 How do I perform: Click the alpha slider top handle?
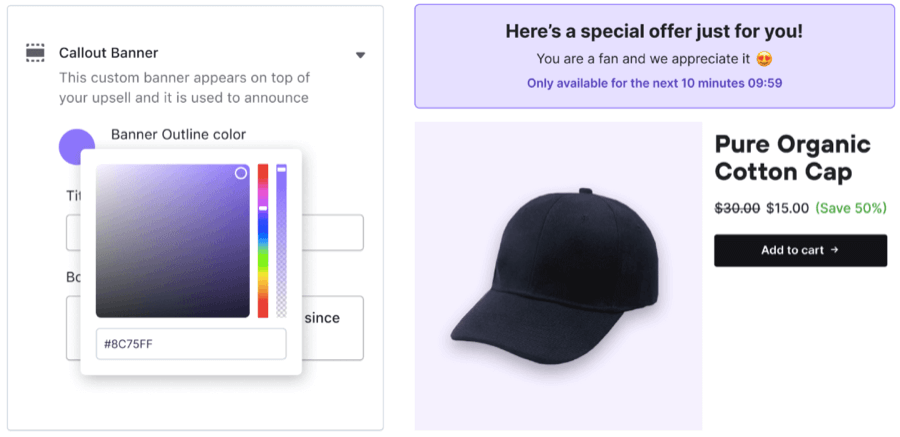pos(282,170)
